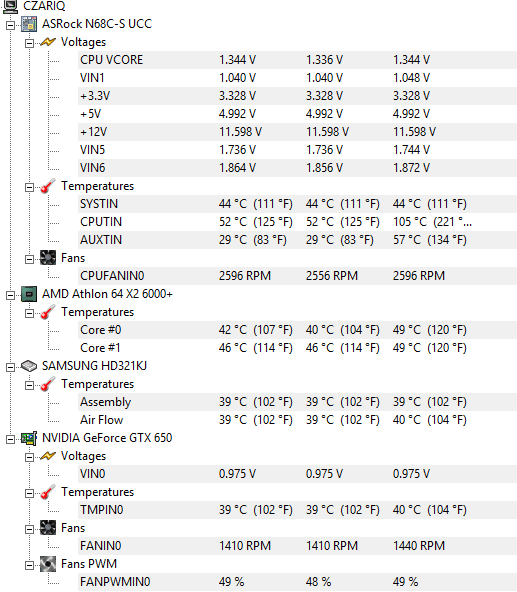517x592 pixels.
Task: Click the 57 °C (134 °F) AUXTIN value
Action: coord(430,240)
